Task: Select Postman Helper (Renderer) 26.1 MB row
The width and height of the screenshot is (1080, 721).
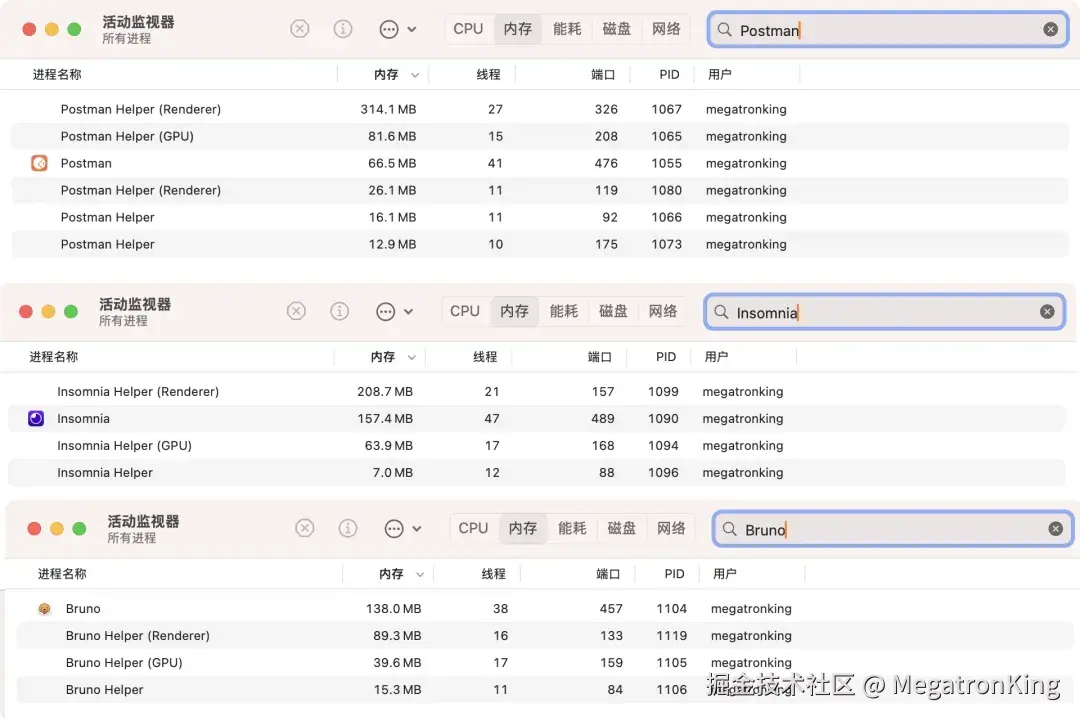Action: pyautogui.click(x=540, y=190)
